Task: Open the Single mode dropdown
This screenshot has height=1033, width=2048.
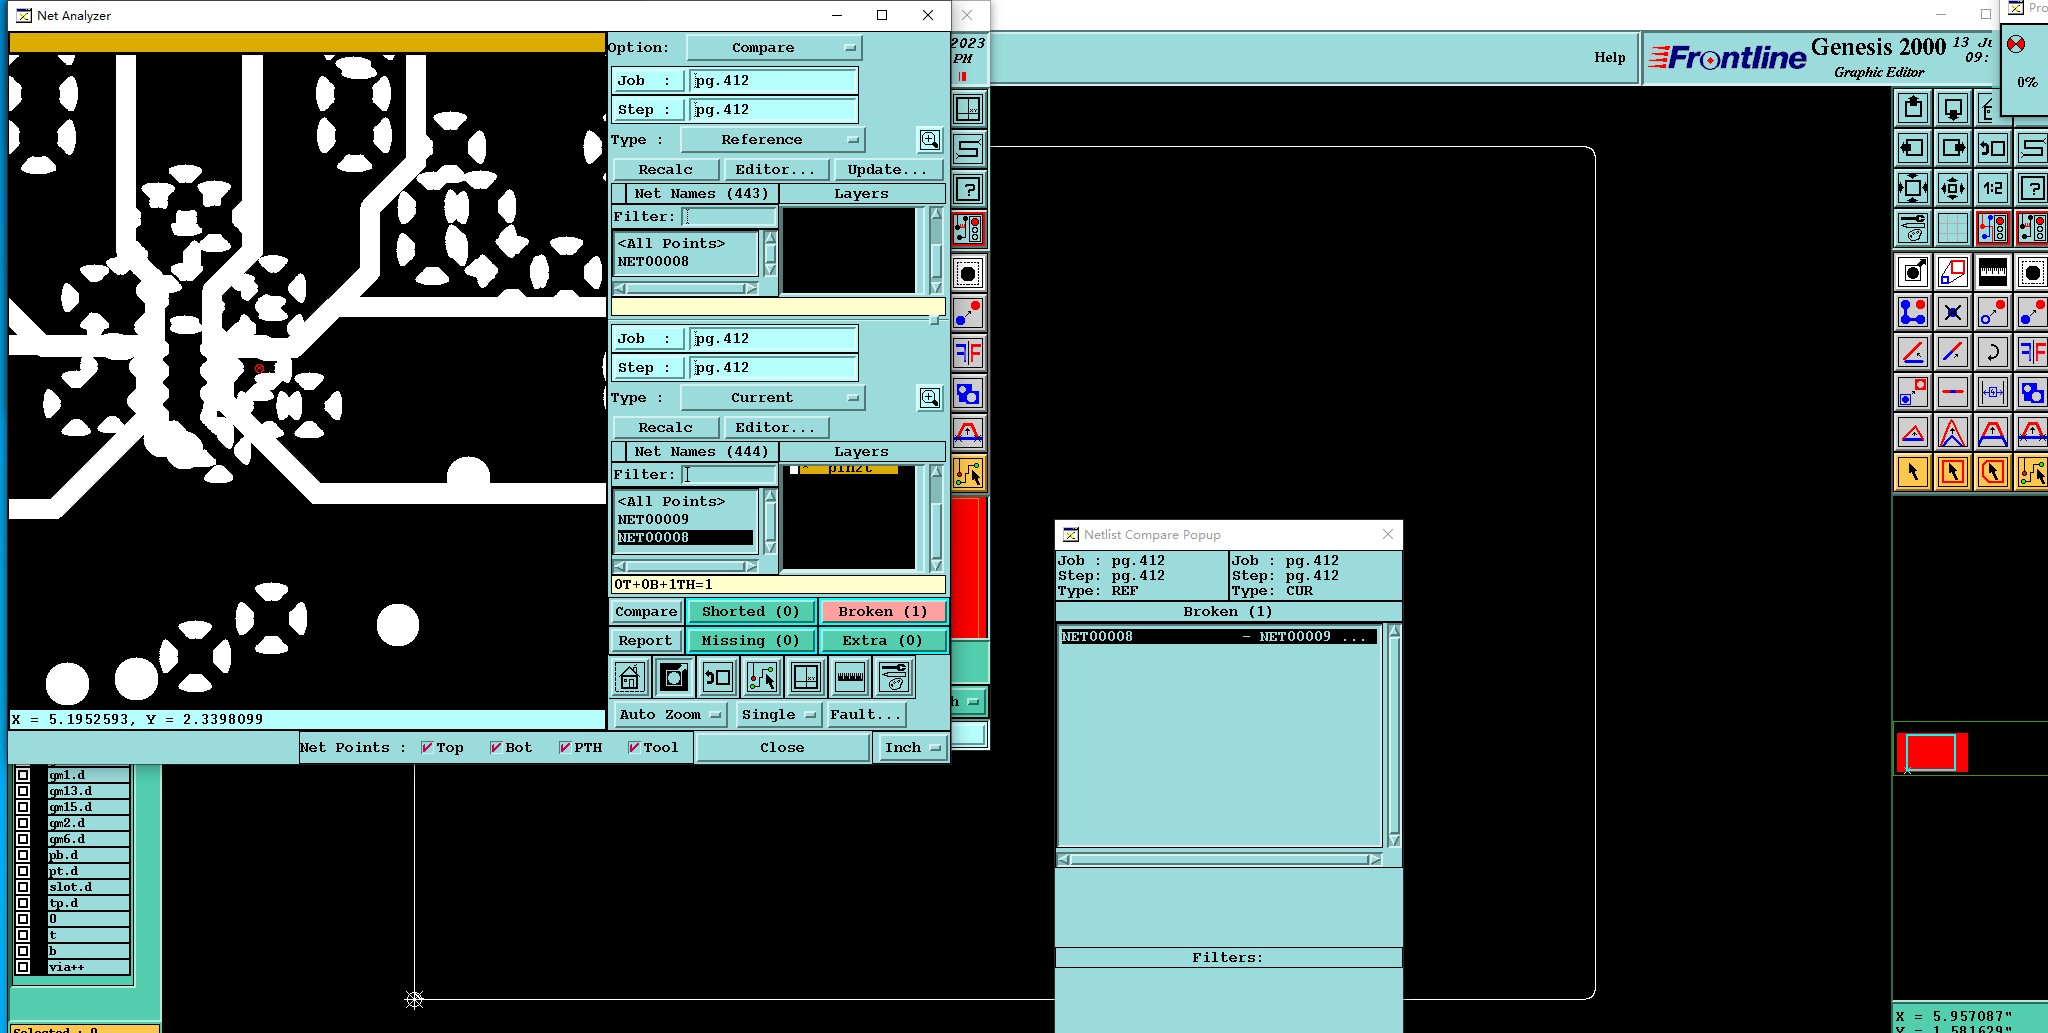Action: (778, 715)
